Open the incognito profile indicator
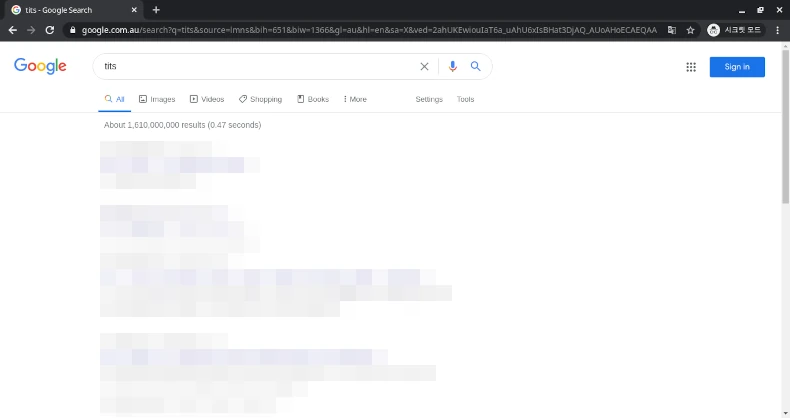 [x=735, y=30]
